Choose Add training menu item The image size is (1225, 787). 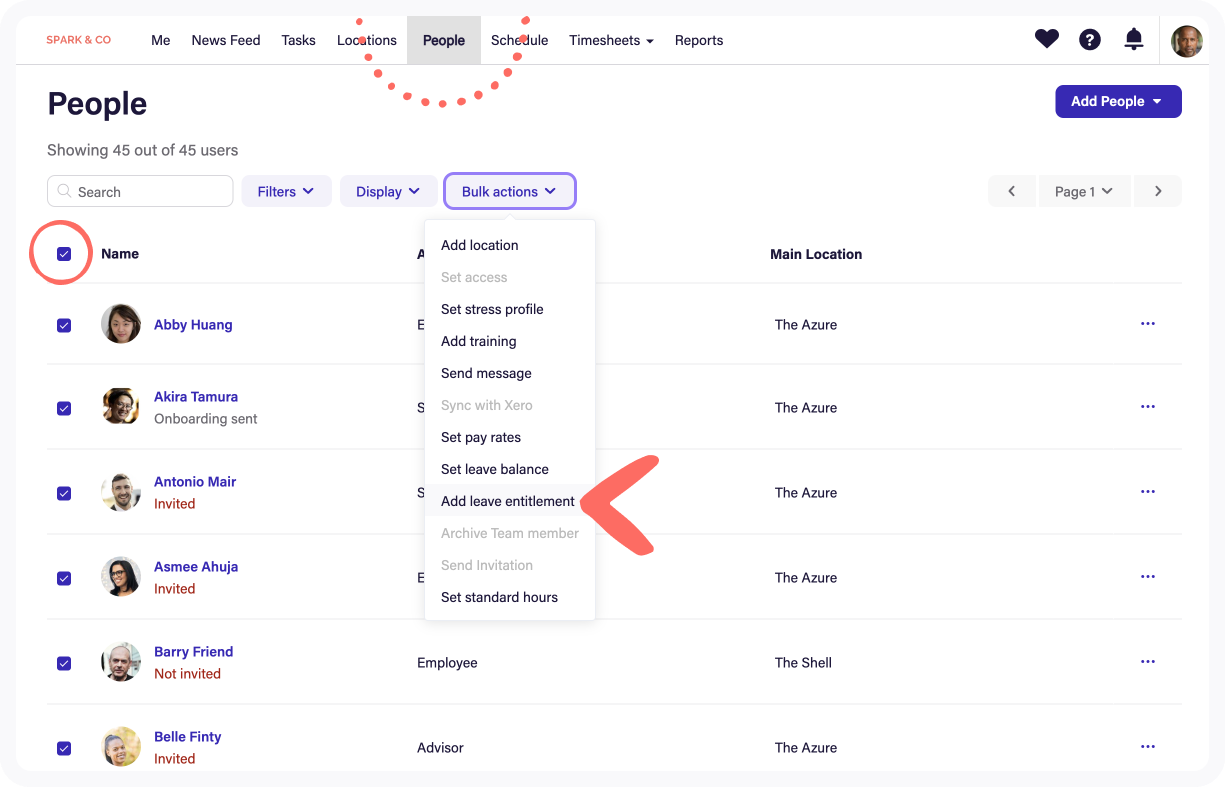tap(510, 341)
